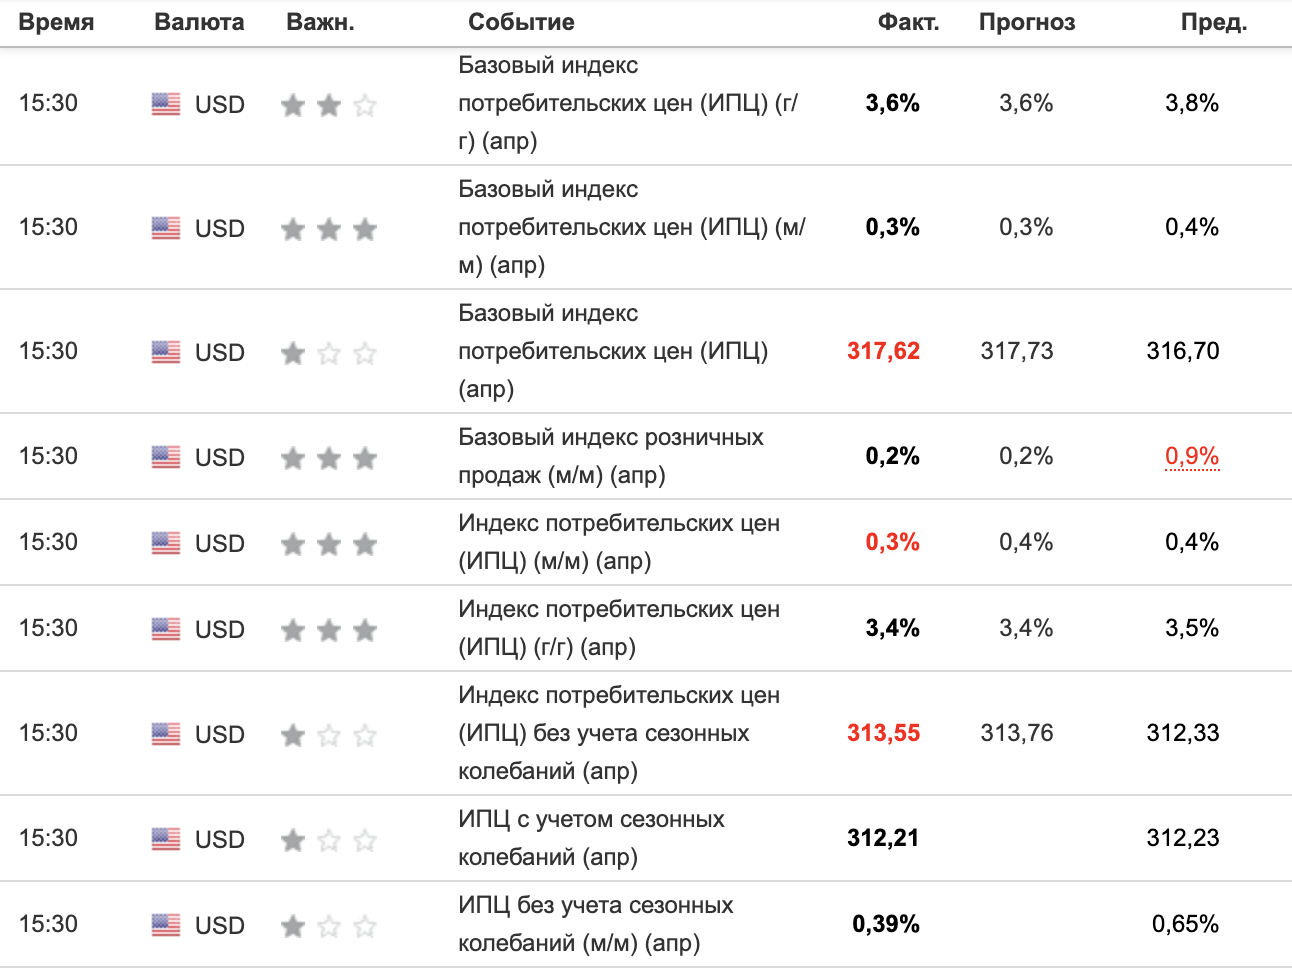Click the Событие column header
Viewport: 1292px width, 970px height.
pyautogui.click(x=521, y=22)
